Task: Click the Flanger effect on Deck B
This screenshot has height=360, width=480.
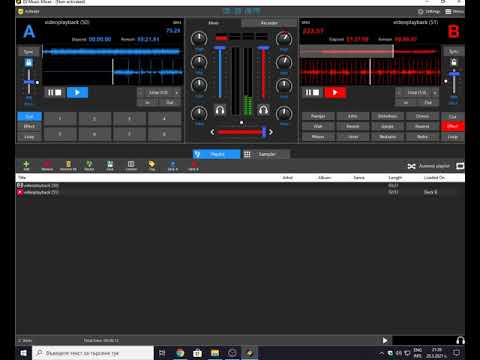Action: (x=318, y=116)
